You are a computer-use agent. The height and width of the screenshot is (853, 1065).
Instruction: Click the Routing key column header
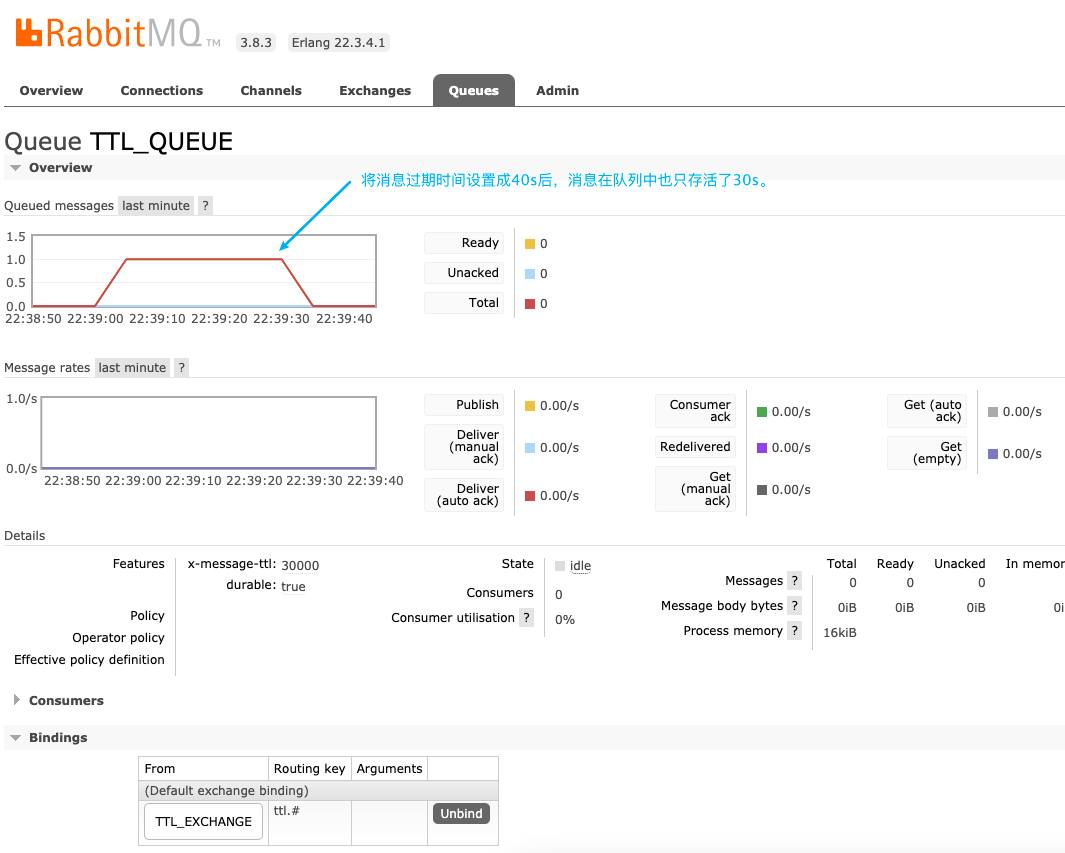pyautogui.click(x=310, y=769)
